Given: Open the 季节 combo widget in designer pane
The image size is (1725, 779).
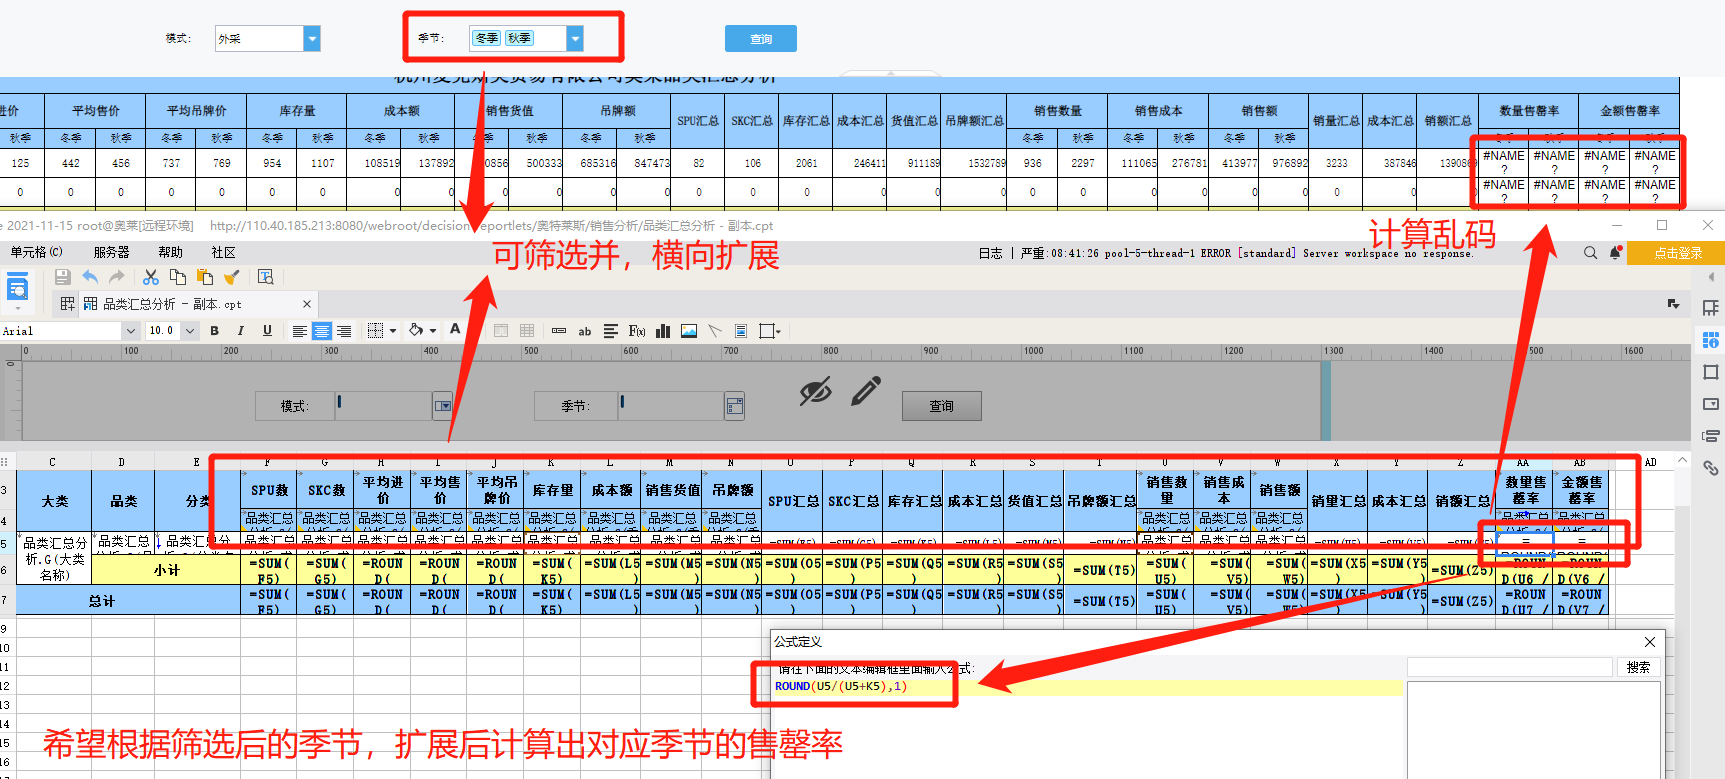Looking at the screenshot, I should 735,406.
